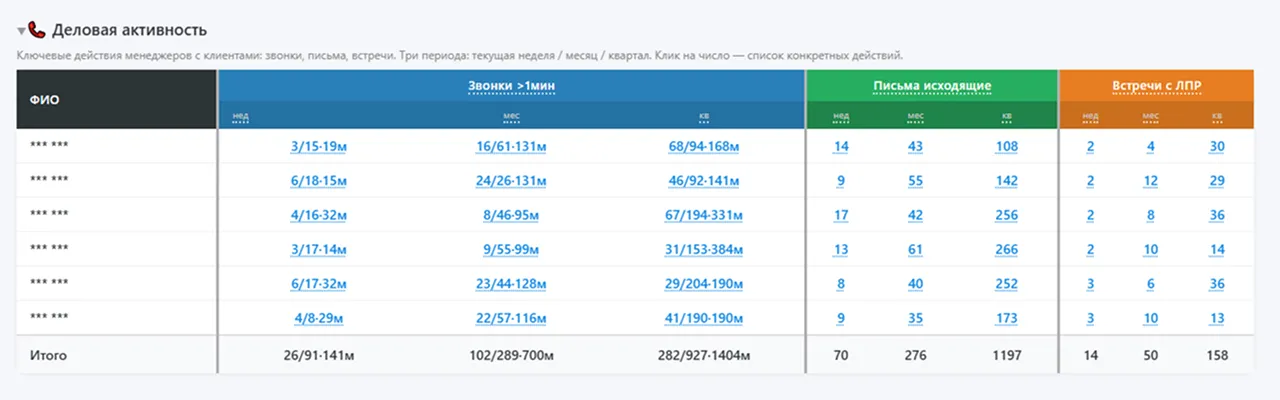Click quarterly letters value 142
This screenshot has height=400, width=1280.
coord(1006,181)
